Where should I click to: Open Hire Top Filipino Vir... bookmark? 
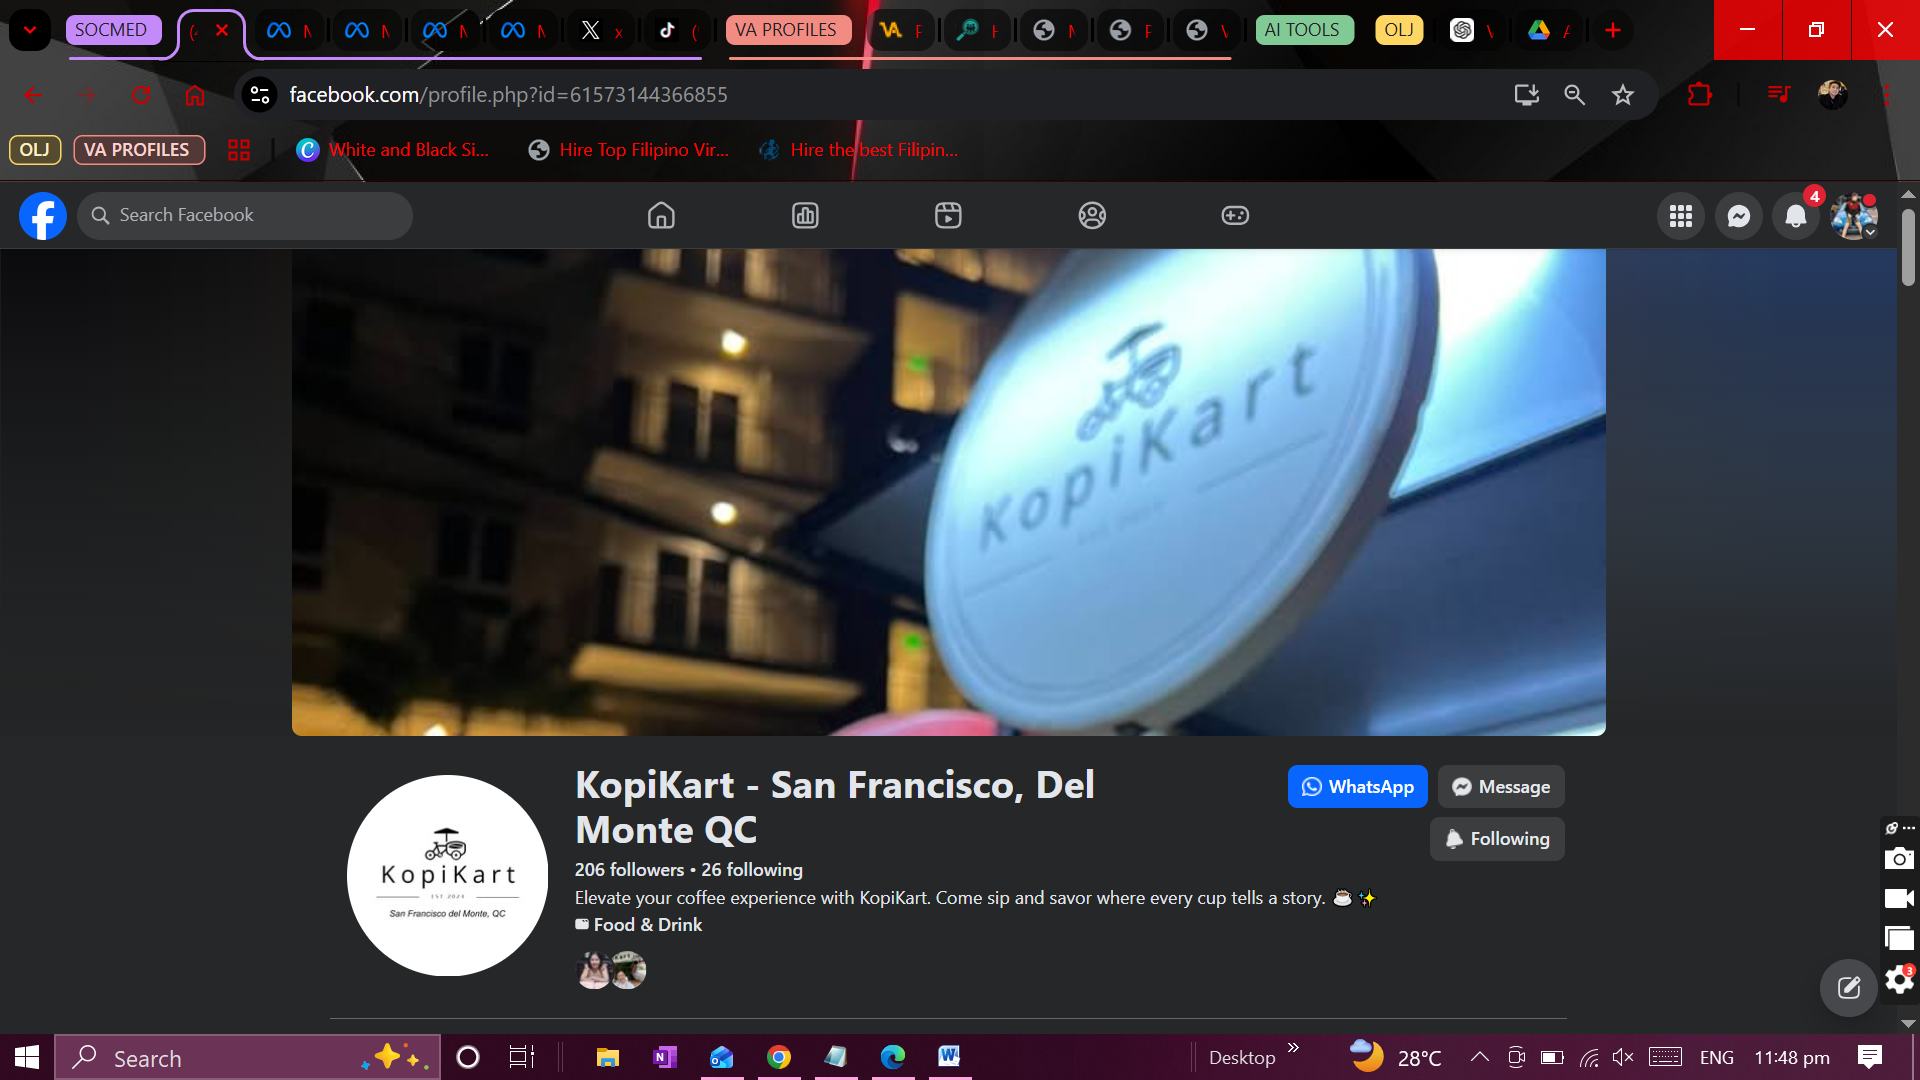click(629, 150)
